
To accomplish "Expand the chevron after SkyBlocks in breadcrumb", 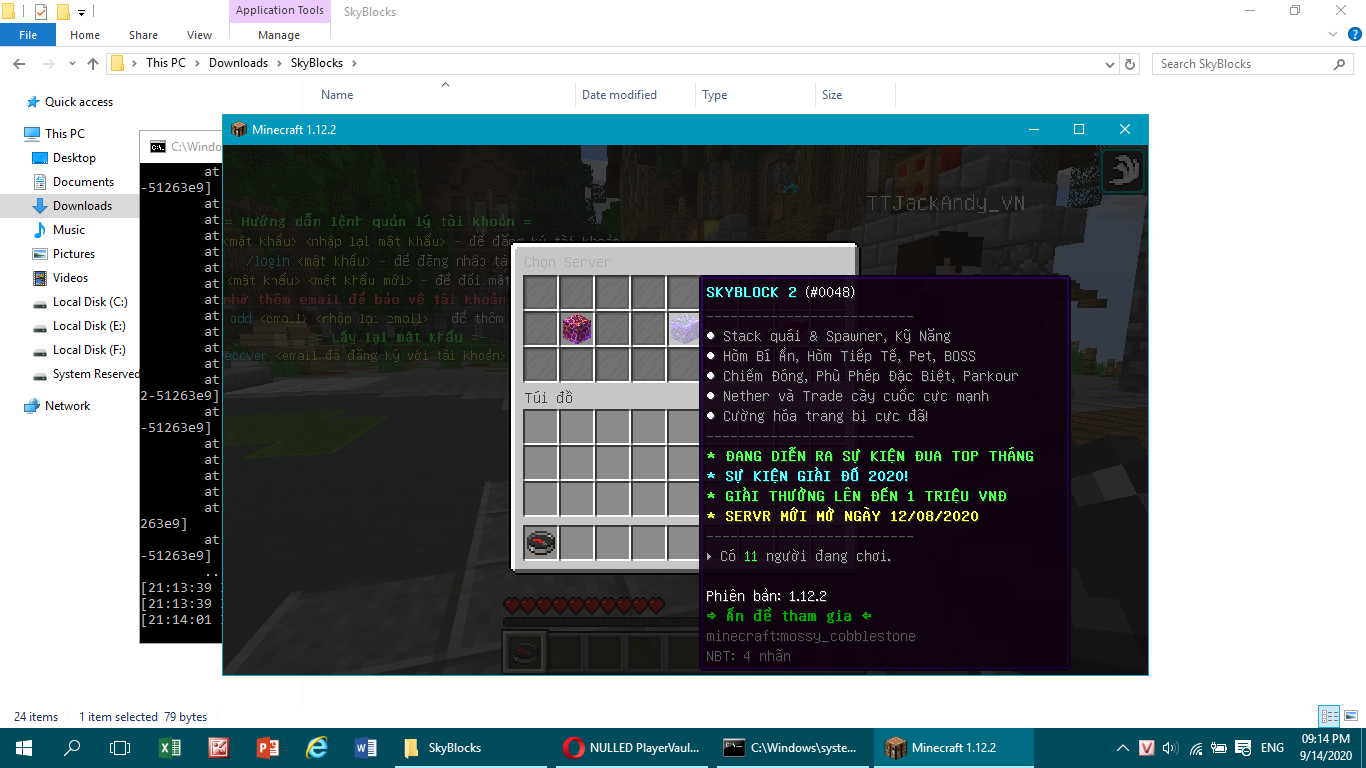I will pos(354,63).
